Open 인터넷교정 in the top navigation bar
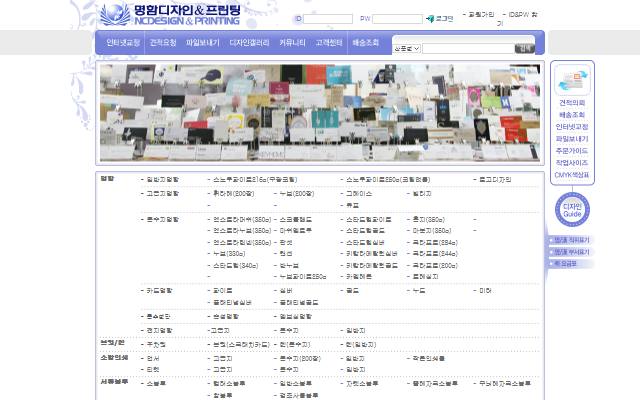This screenshot has width=640, height=400. [x=123, y=42]
